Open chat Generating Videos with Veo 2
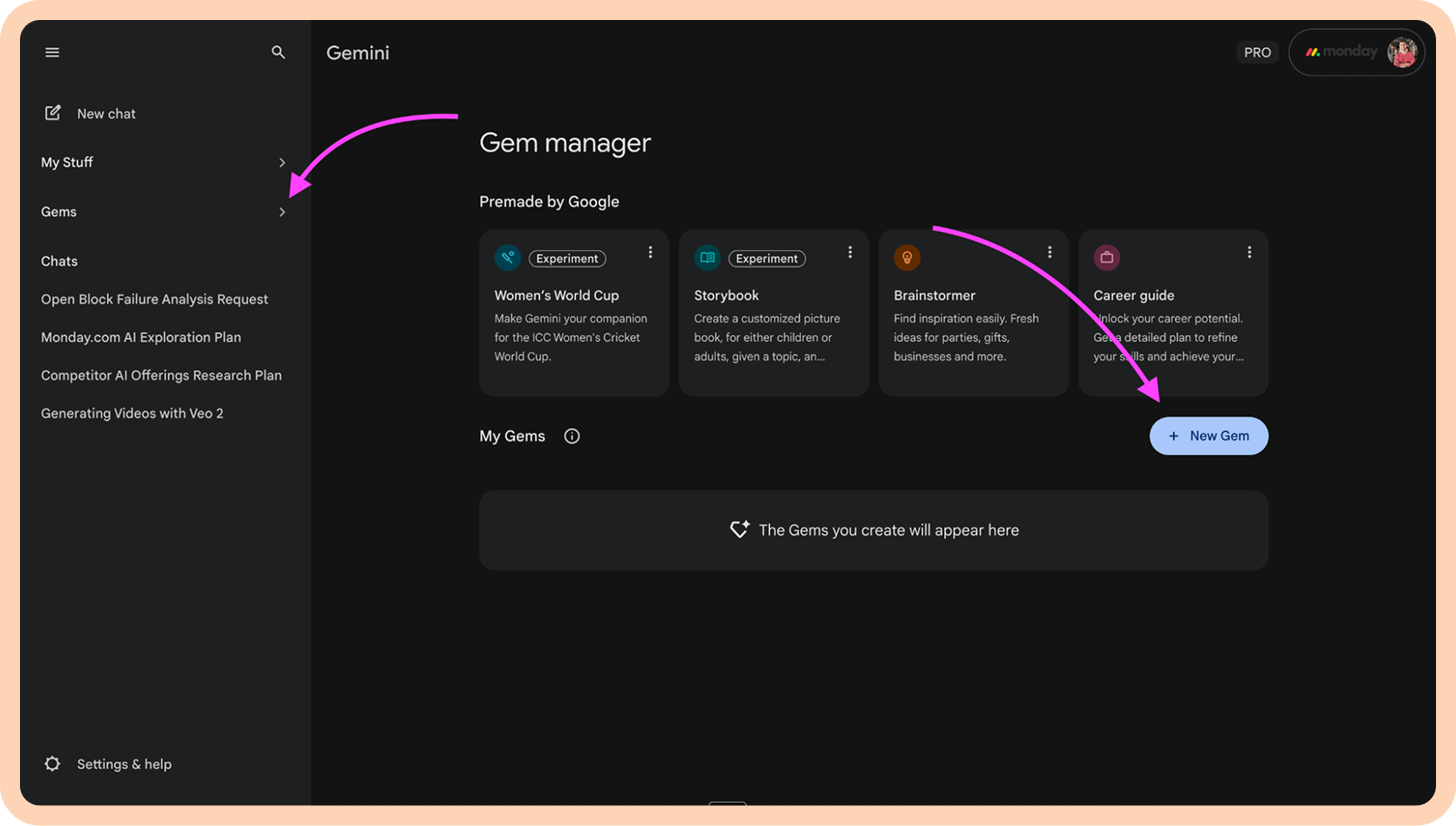The image size is (1456, 826). 132,413
